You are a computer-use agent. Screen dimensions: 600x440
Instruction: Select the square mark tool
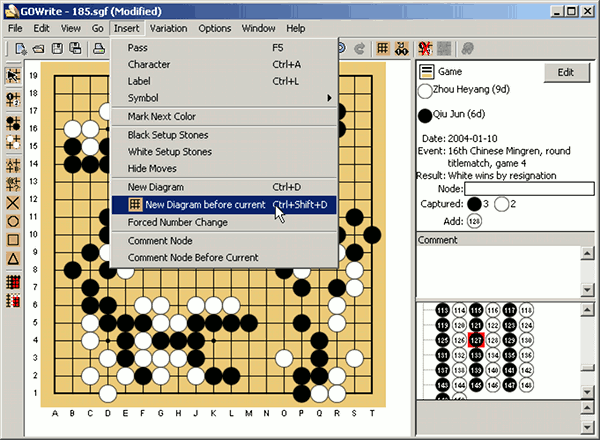(x=14, y=240)
